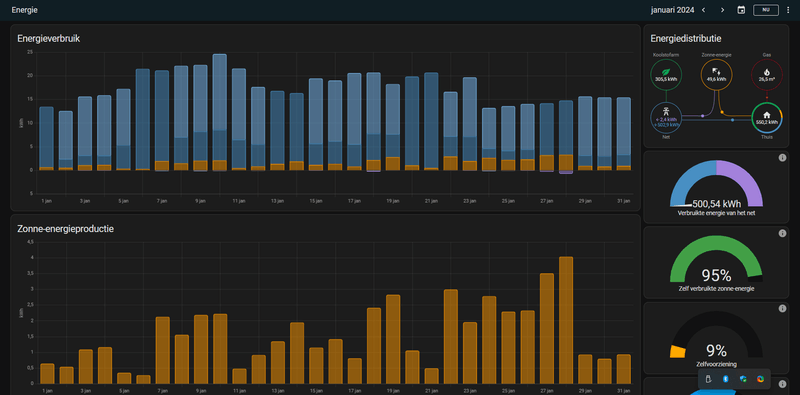
Task: Click the USB eject tray icon
Action: point(708,379)
